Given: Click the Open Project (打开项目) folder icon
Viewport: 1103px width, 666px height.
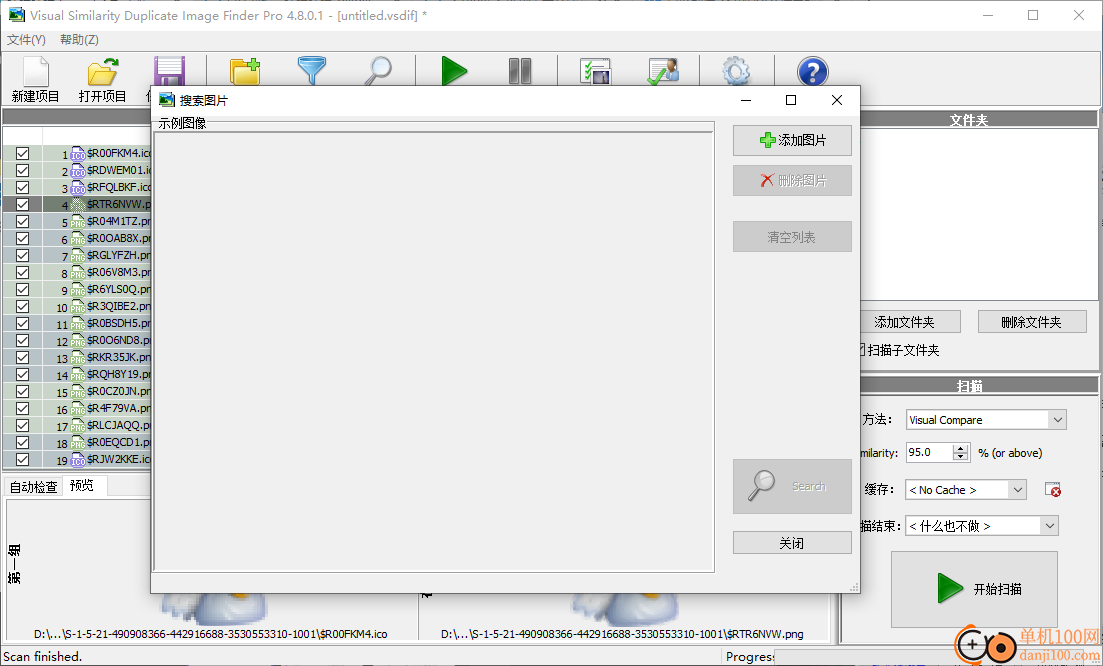Looking at the screenshot, I should [x=103, y=72].
